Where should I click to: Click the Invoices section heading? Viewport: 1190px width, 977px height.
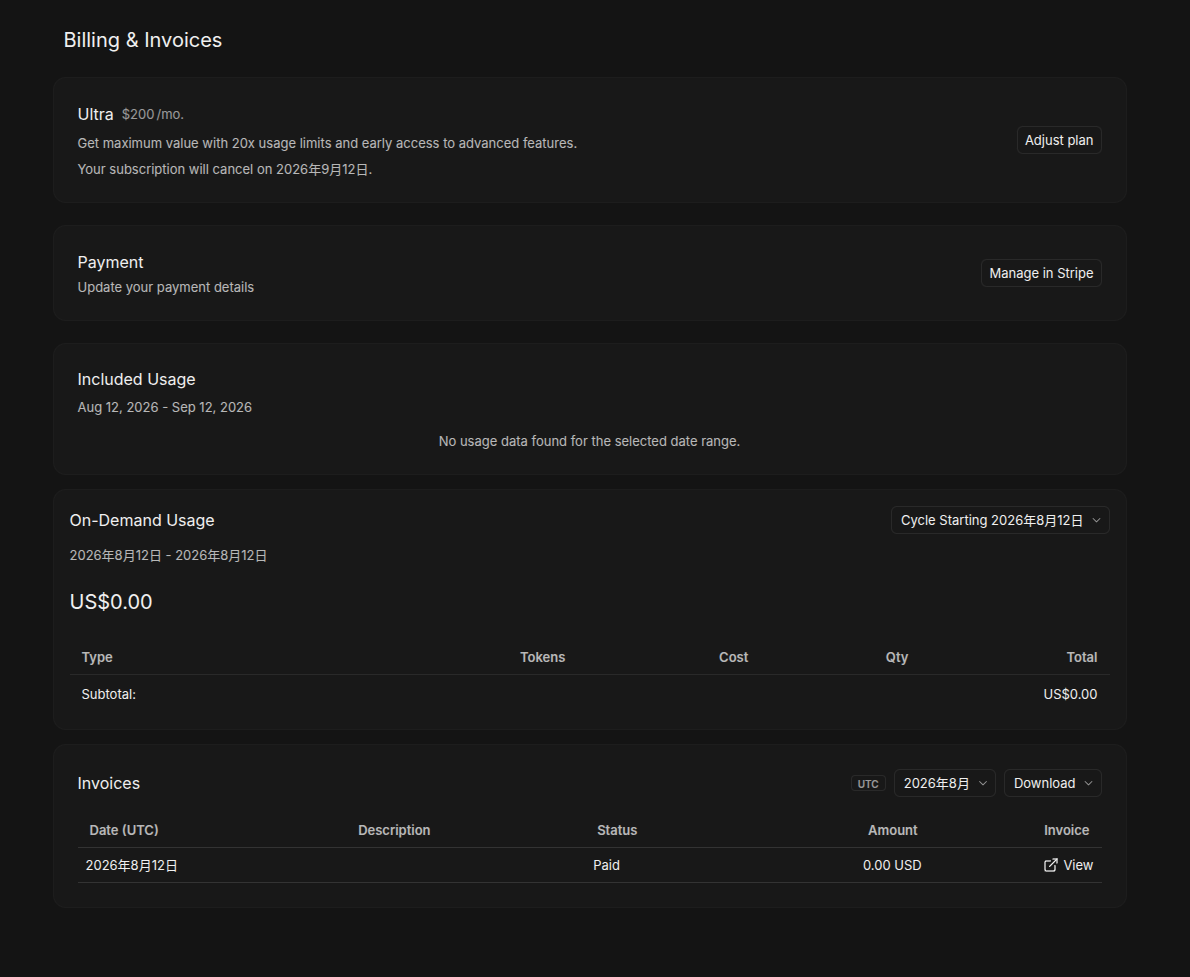click(x=109, y=783)
